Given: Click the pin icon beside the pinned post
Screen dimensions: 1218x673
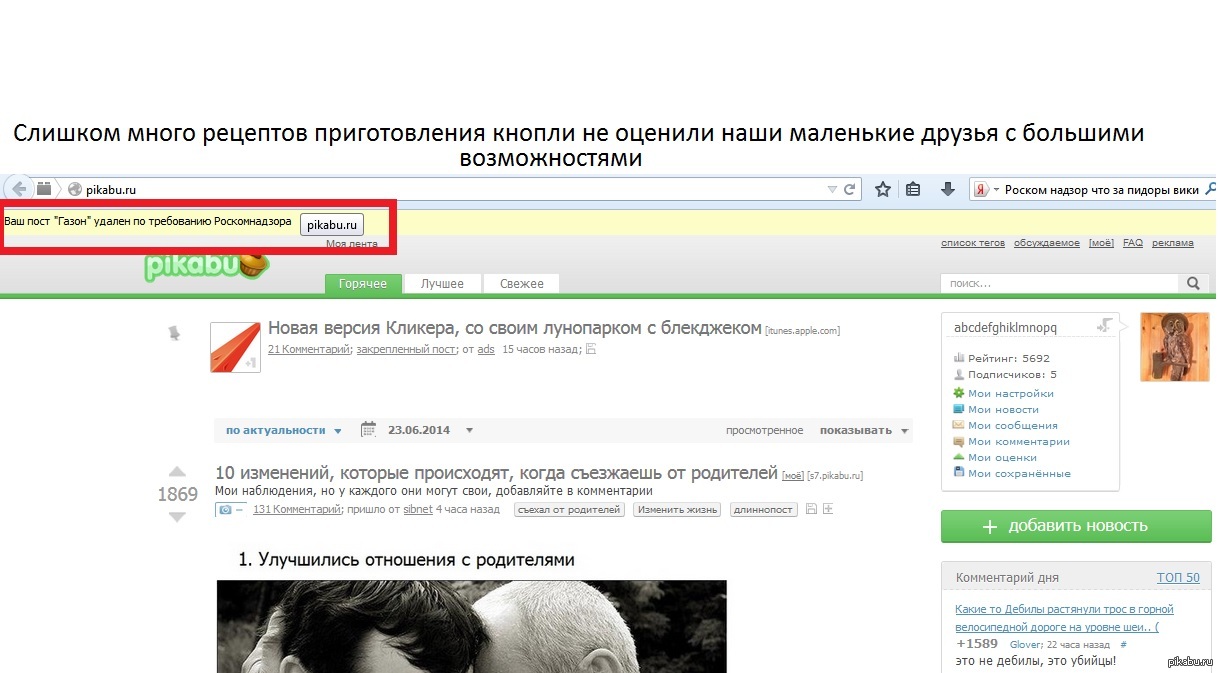Looking at the screenshot, I should [x=175, y=334].
